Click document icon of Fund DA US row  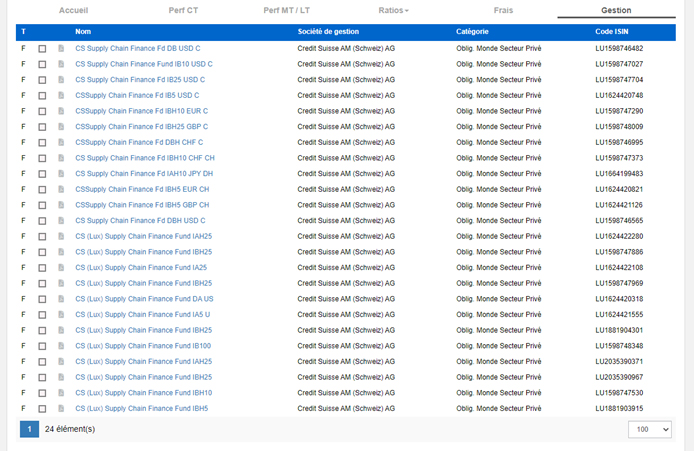61,299
